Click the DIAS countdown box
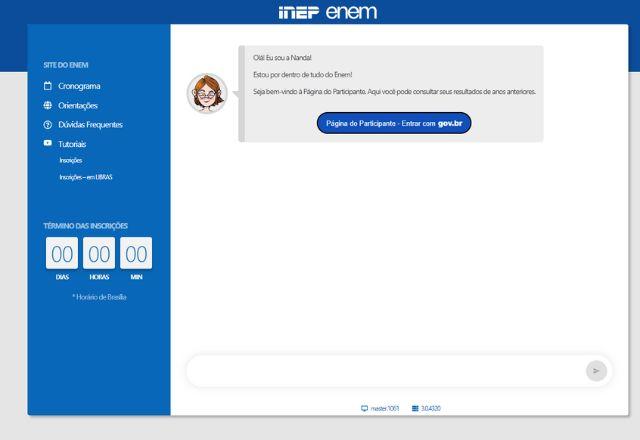This screenshot has width=640, height=440. pos(62,253)
